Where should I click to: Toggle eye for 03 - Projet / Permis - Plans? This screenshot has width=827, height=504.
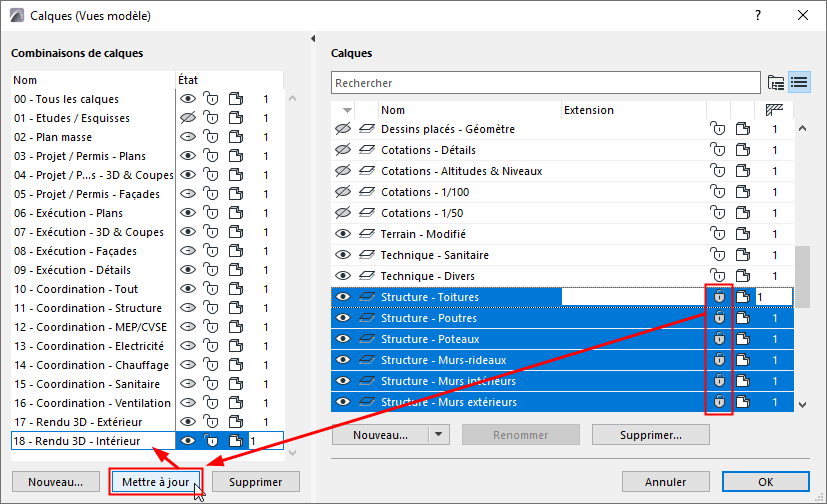click(187, 156)
